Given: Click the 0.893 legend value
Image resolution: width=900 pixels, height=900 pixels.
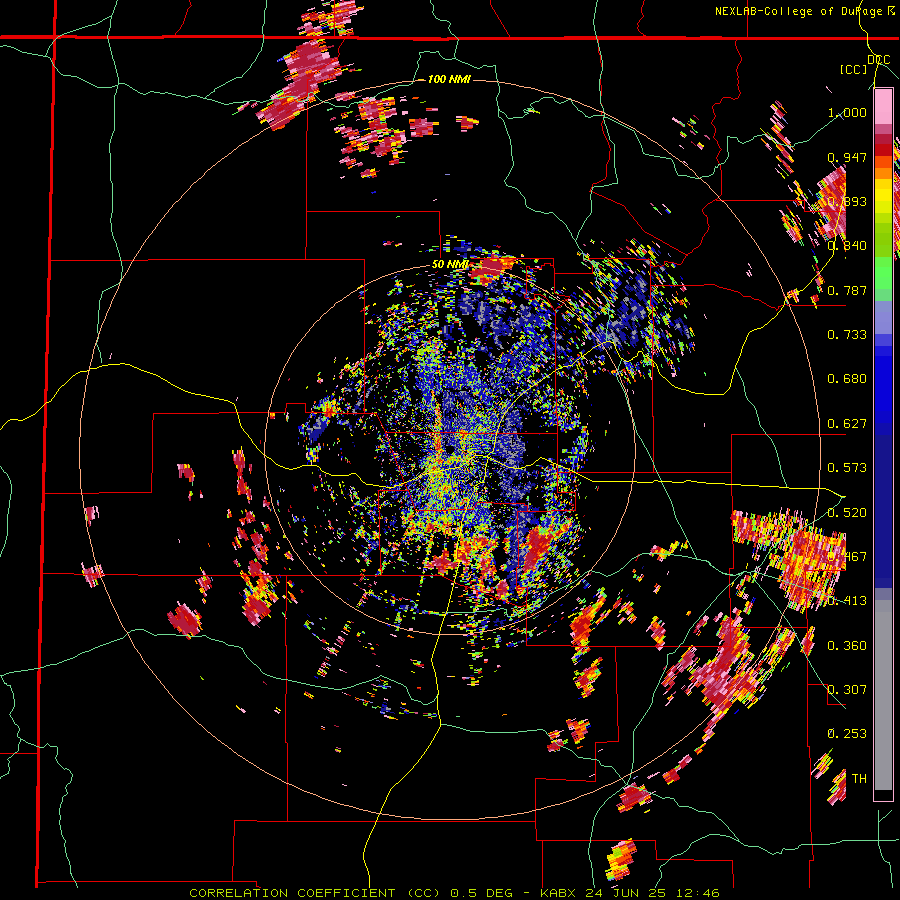Looking at the screenshot, I should [847, 201].
